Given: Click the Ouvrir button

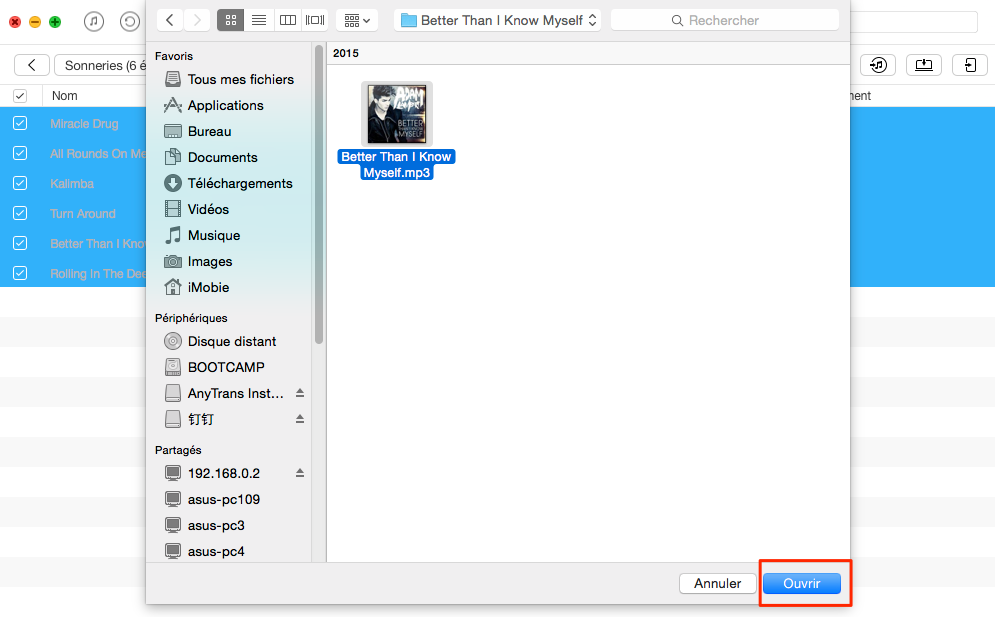Looking at the screenshot, I should [801, 583].
